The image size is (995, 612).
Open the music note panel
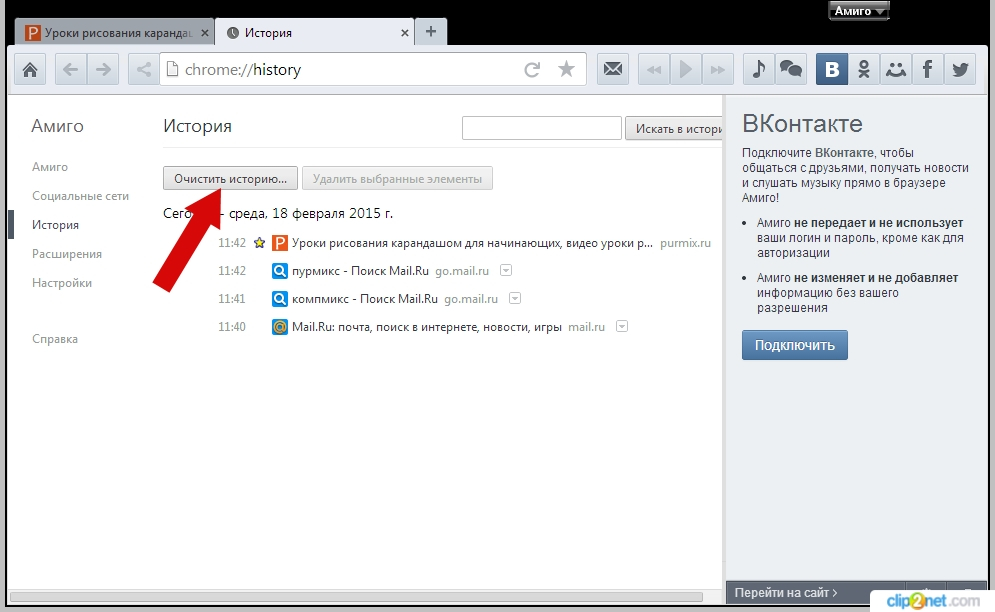click(758, 69)
